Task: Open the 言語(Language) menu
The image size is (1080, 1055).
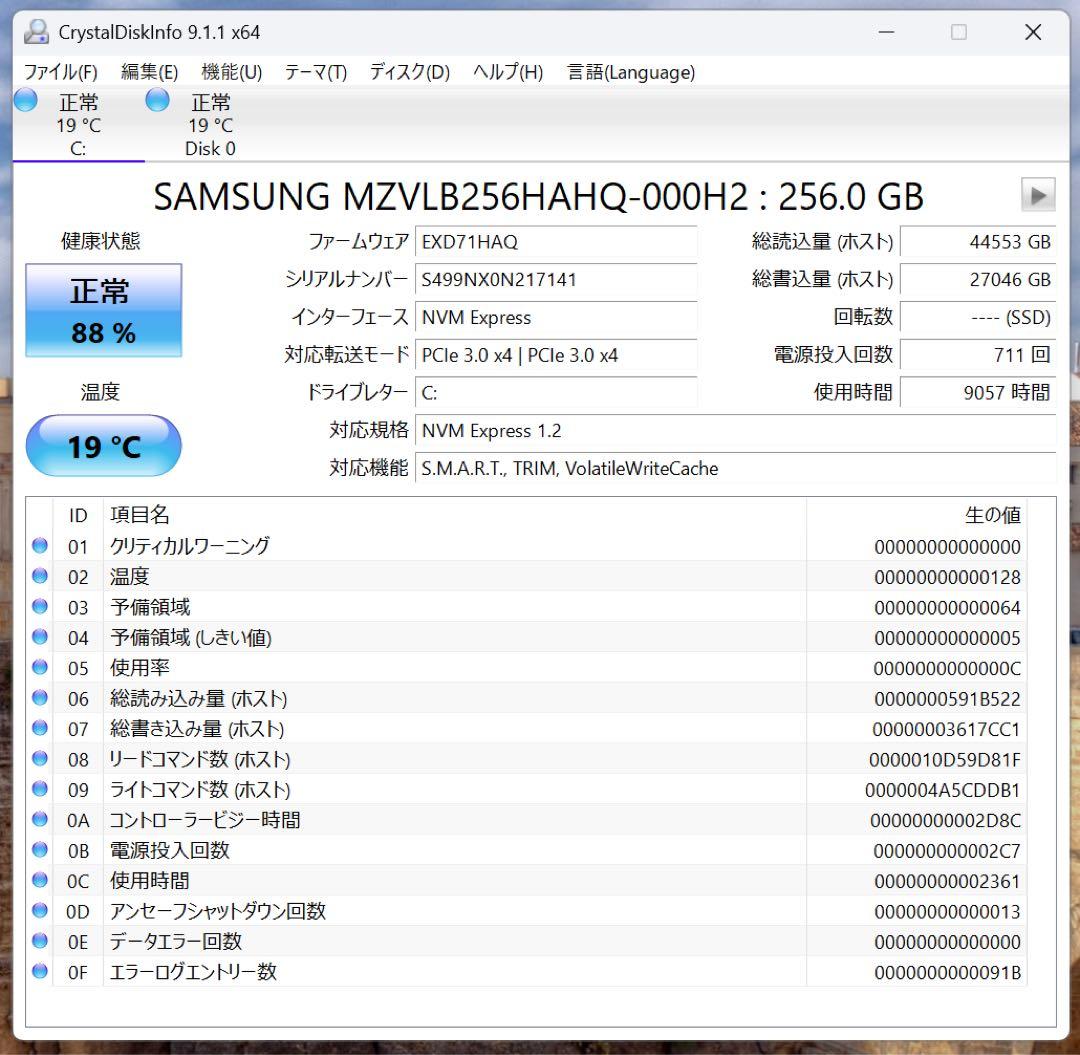Action: (631, 71)
